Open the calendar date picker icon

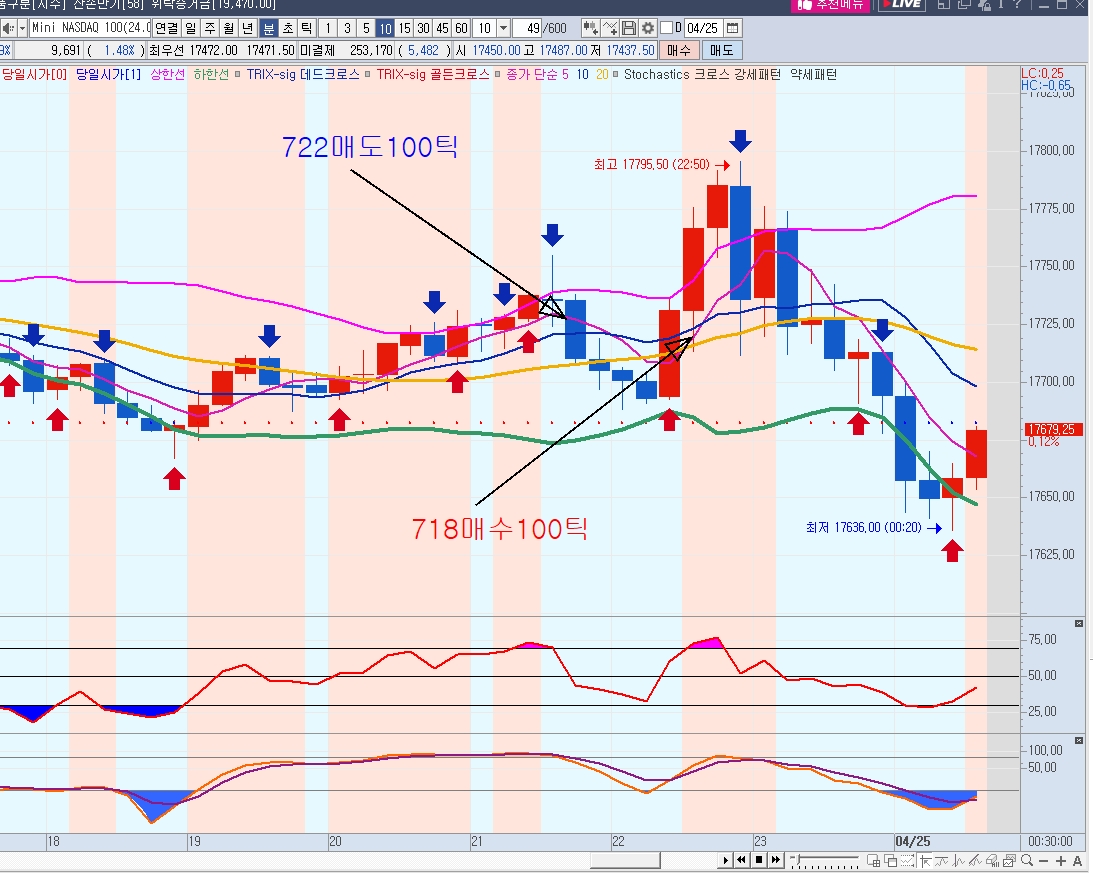click(x=732, y=28)
